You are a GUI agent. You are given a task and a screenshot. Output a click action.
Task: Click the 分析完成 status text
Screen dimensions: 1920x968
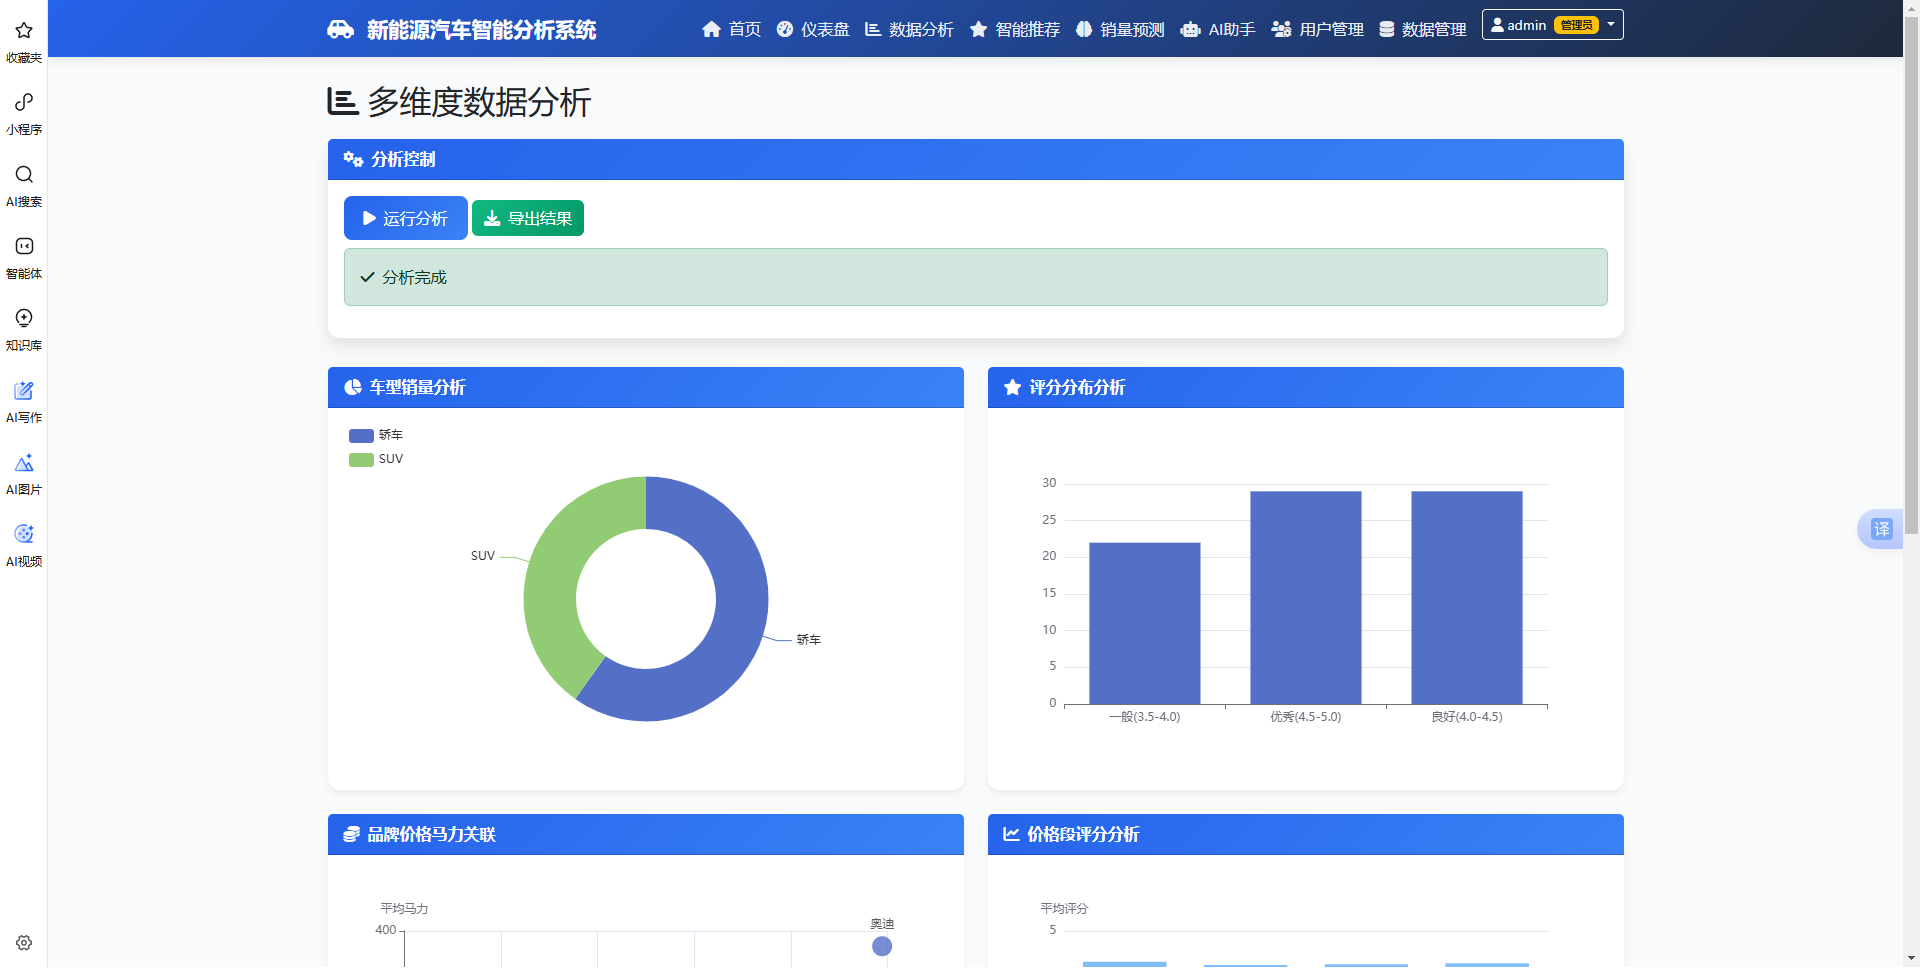[414, 277]
